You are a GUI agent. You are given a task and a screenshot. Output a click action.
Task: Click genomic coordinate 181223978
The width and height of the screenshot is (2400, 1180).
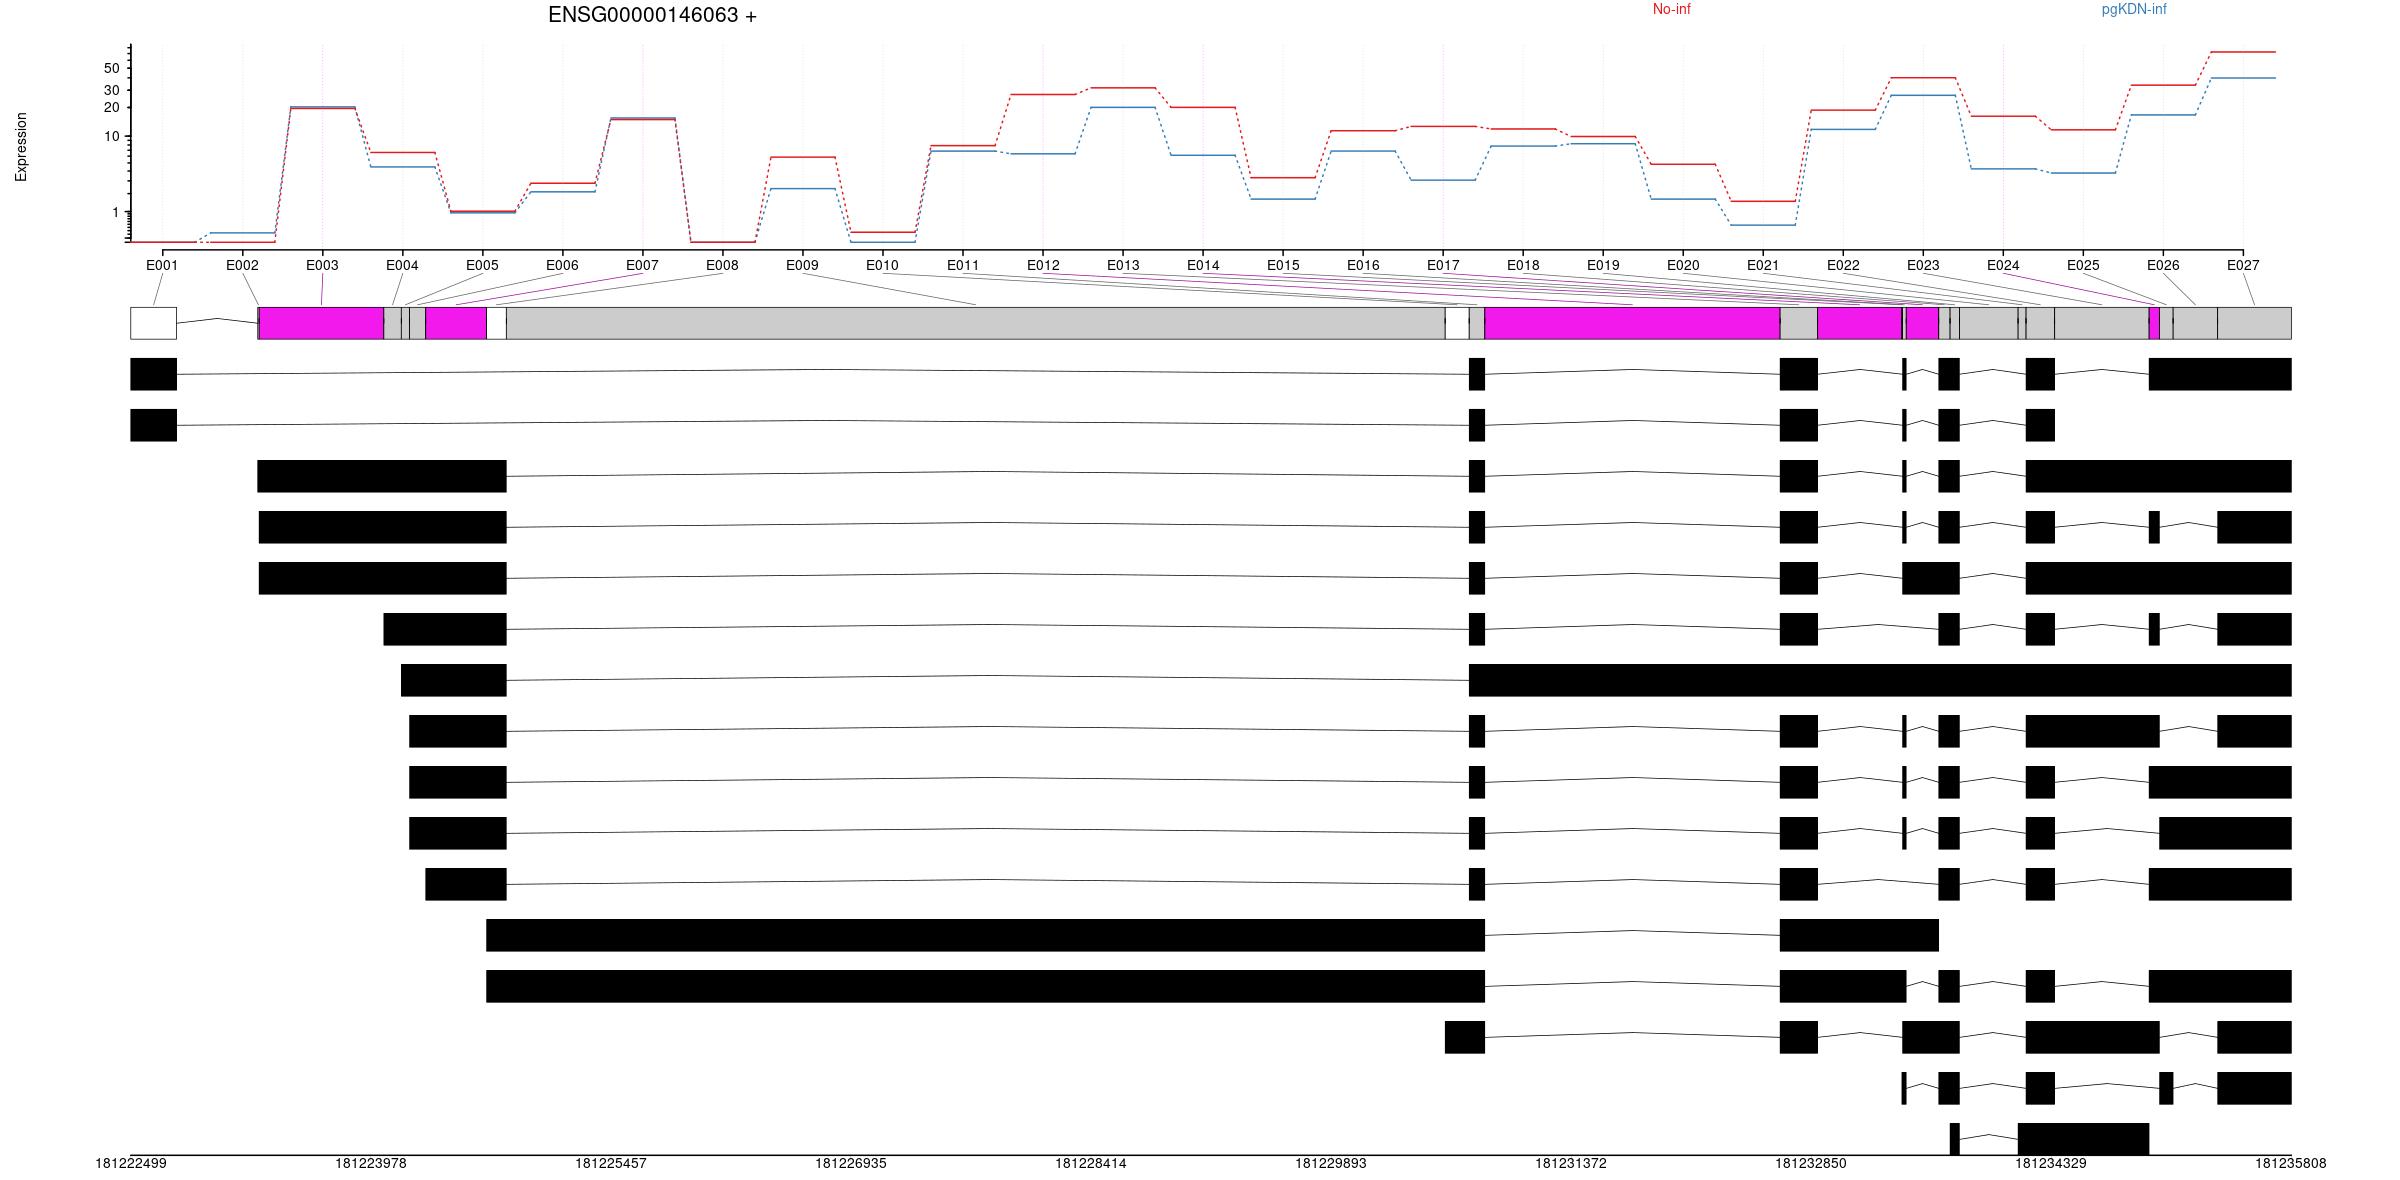[x=371, y=1164]
